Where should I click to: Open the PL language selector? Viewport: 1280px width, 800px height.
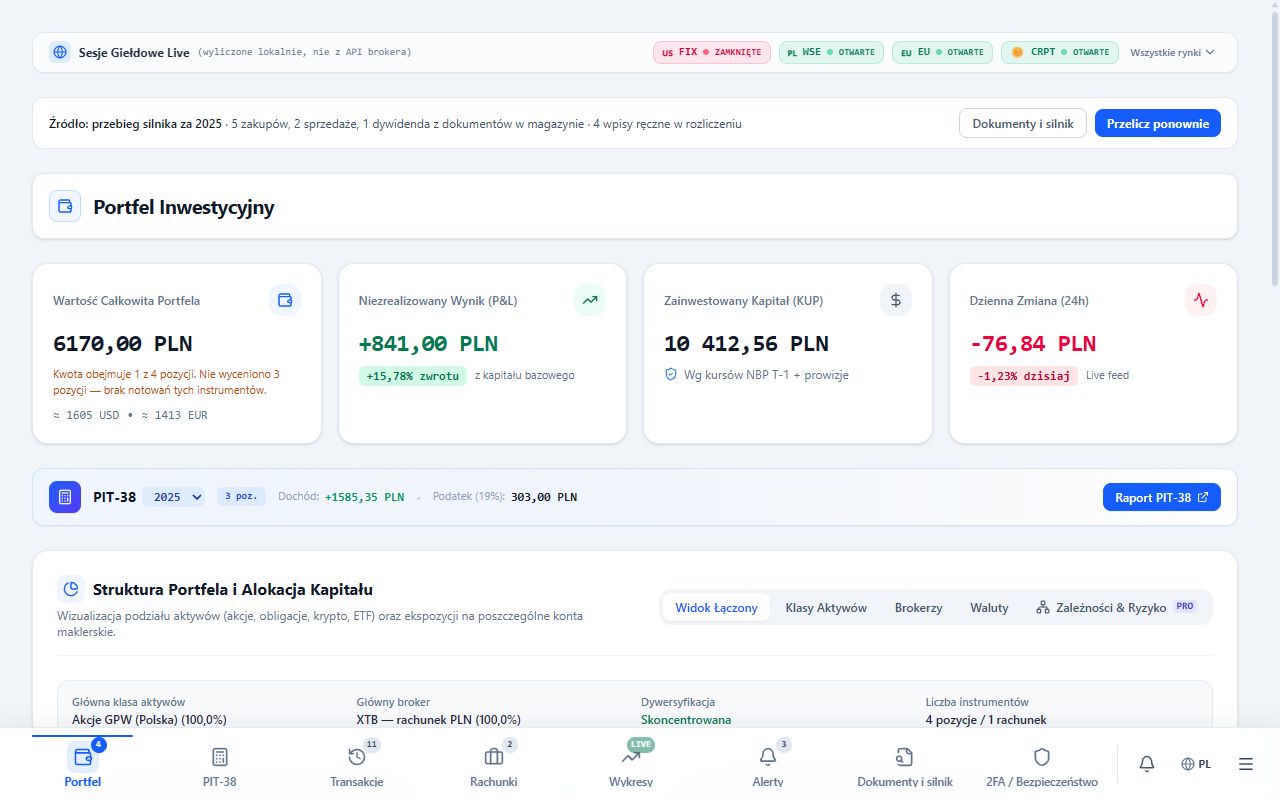(1196, 764)
